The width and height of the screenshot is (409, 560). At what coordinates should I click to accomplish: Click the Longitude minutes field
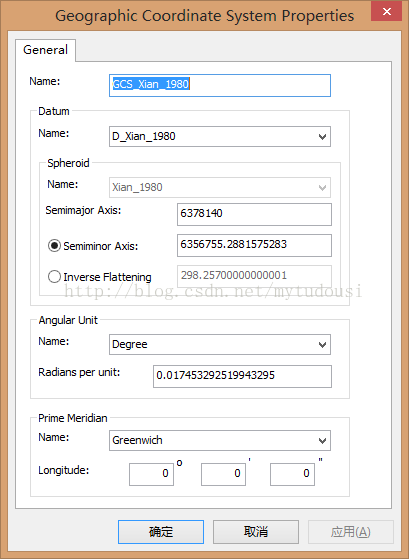[223, 474]
